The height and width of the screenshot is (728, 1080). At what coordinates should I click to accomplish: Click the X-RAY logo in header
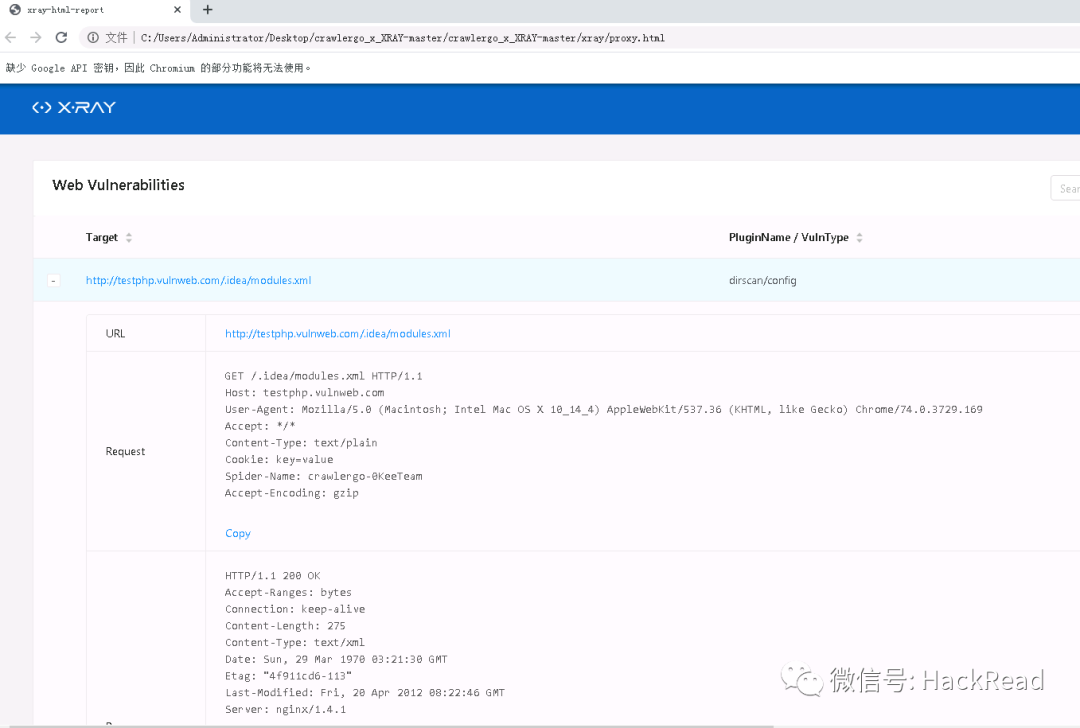[74, 107]
